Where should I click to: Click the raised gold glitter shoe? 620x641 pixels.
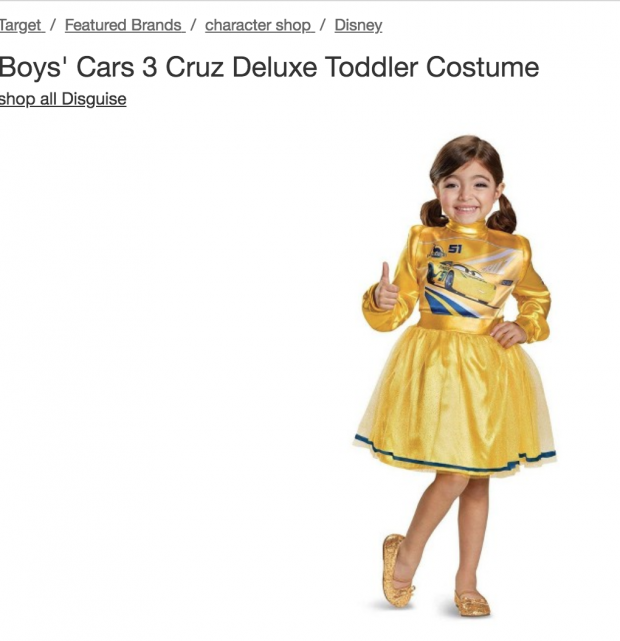[396, 571]
